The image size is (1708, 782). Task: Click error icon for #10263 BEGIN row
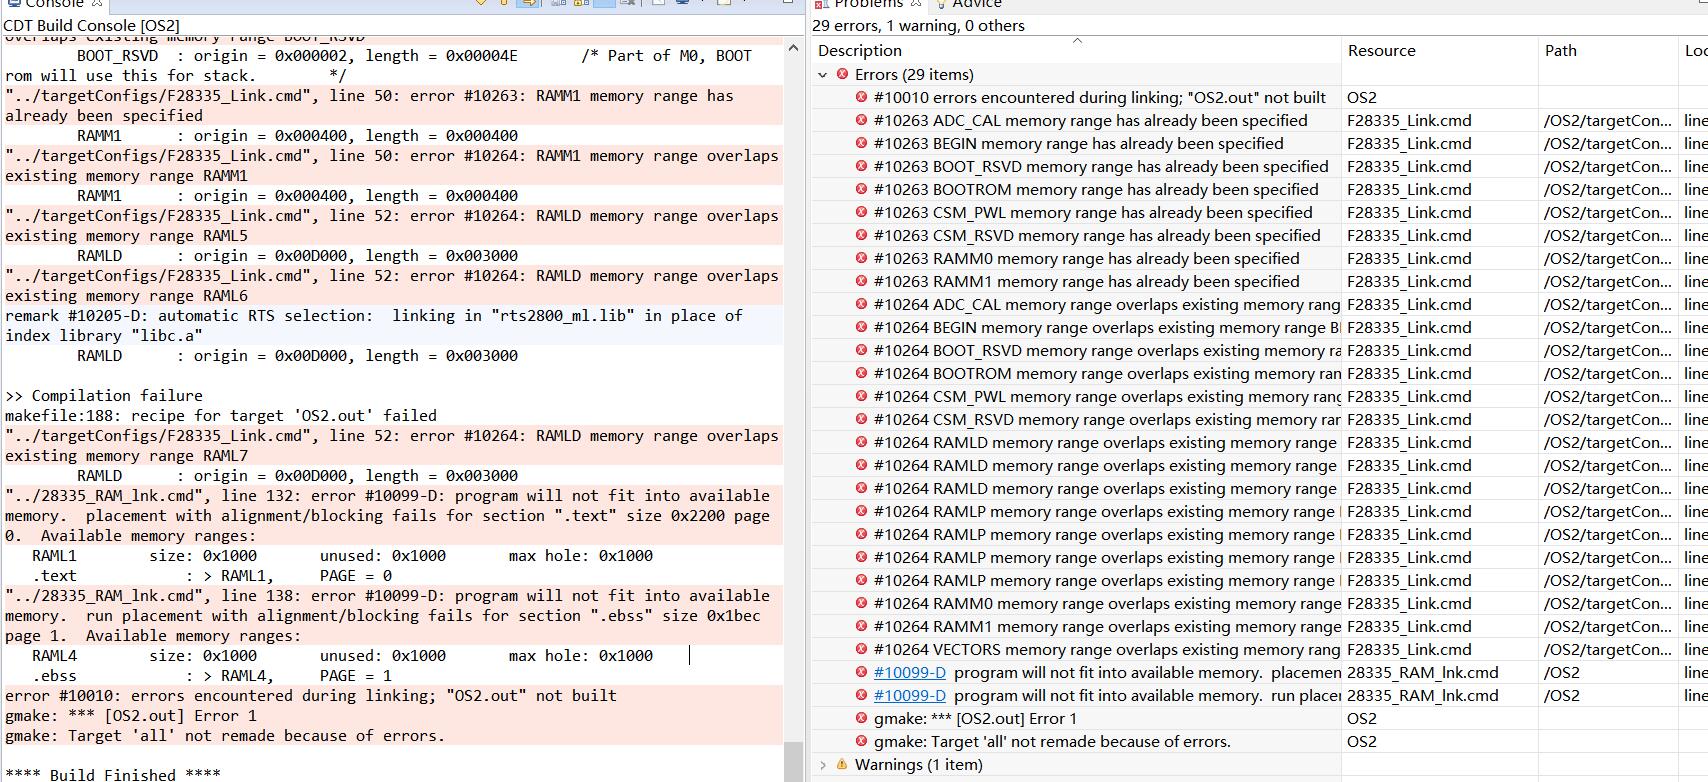click(861, 143)
